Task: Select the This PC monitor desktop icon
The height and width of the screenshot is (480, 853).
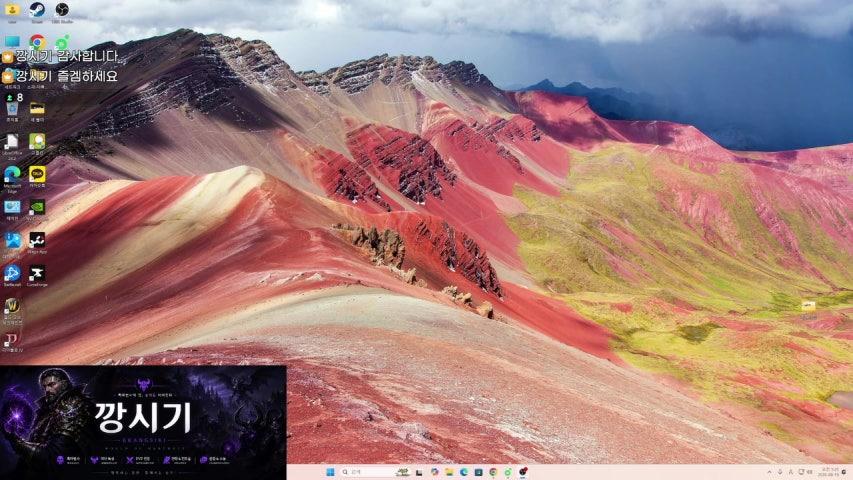Action: click(12, 42)
